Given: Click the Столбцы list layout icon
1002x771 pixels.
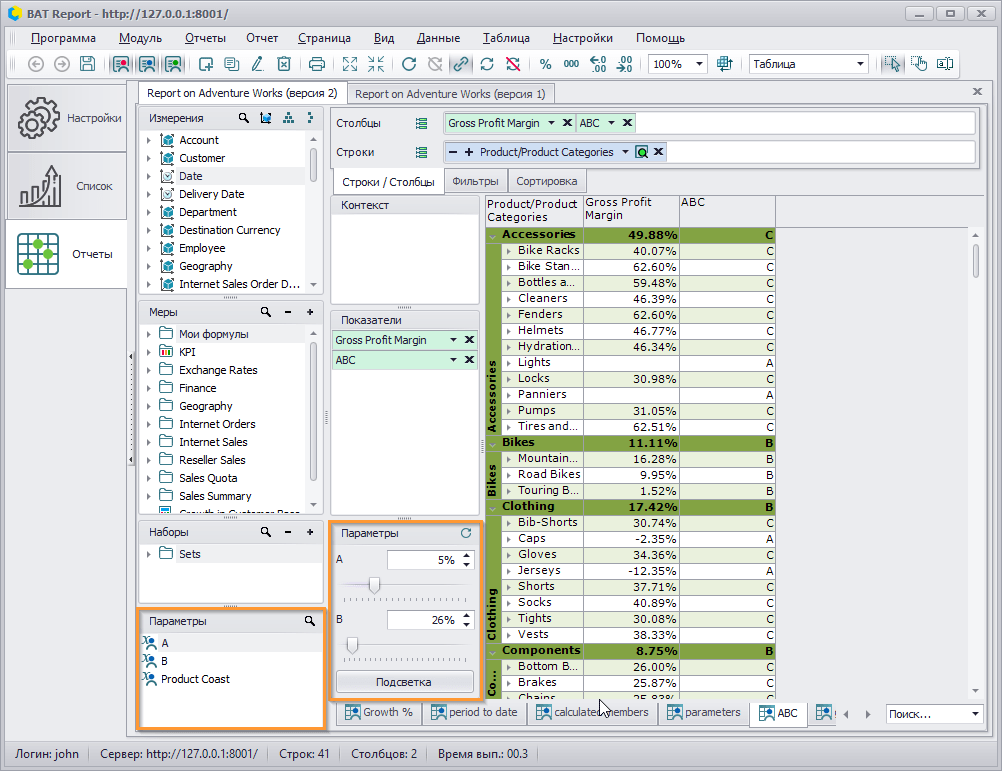Looking at the screenshot, I should click(421, 123).
